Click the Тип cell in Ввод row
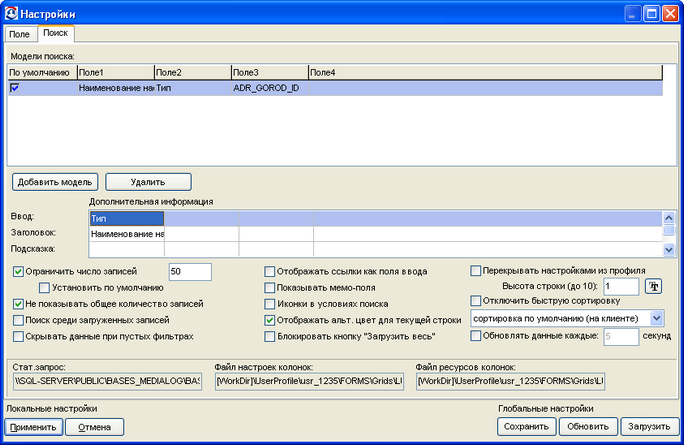The image size is (684, 445). pyautogui.click(x=127, y=219)
